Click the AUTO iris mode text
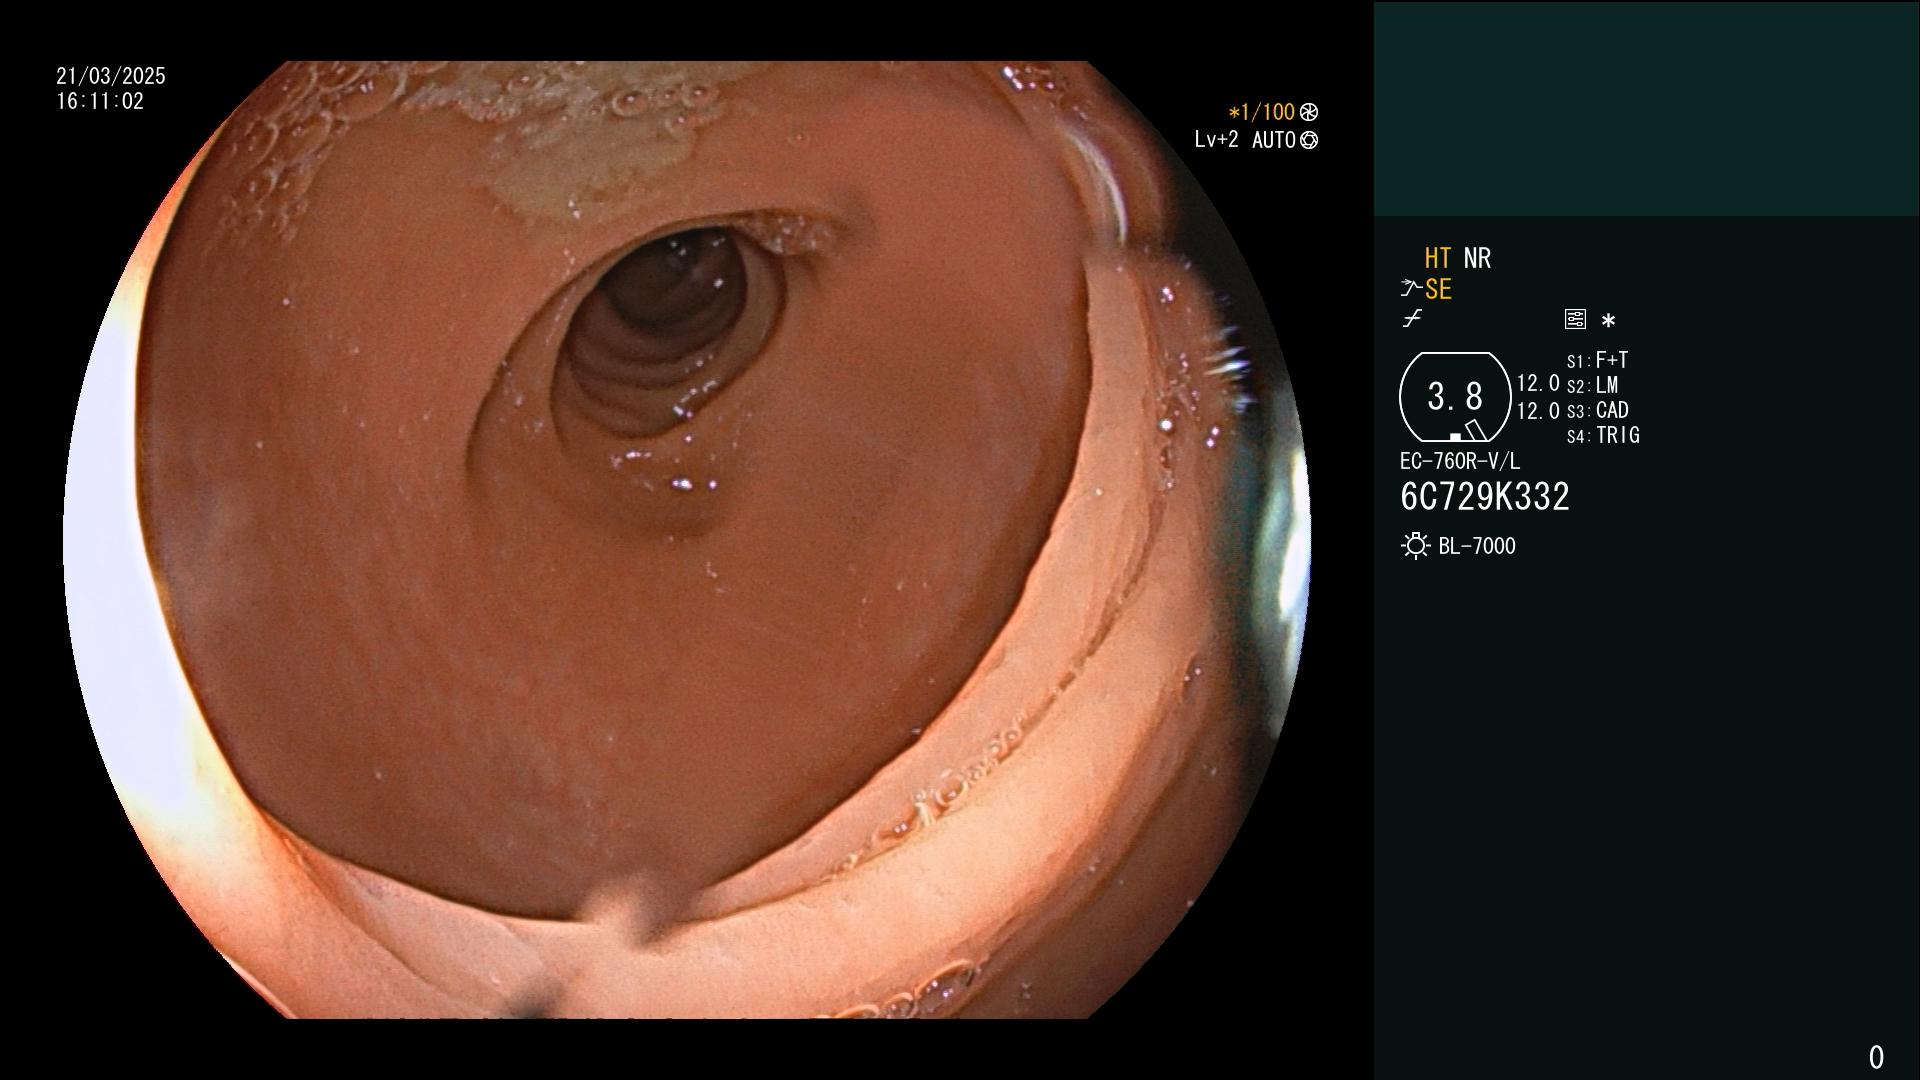1920x1080 pixels. [1273, 140]
